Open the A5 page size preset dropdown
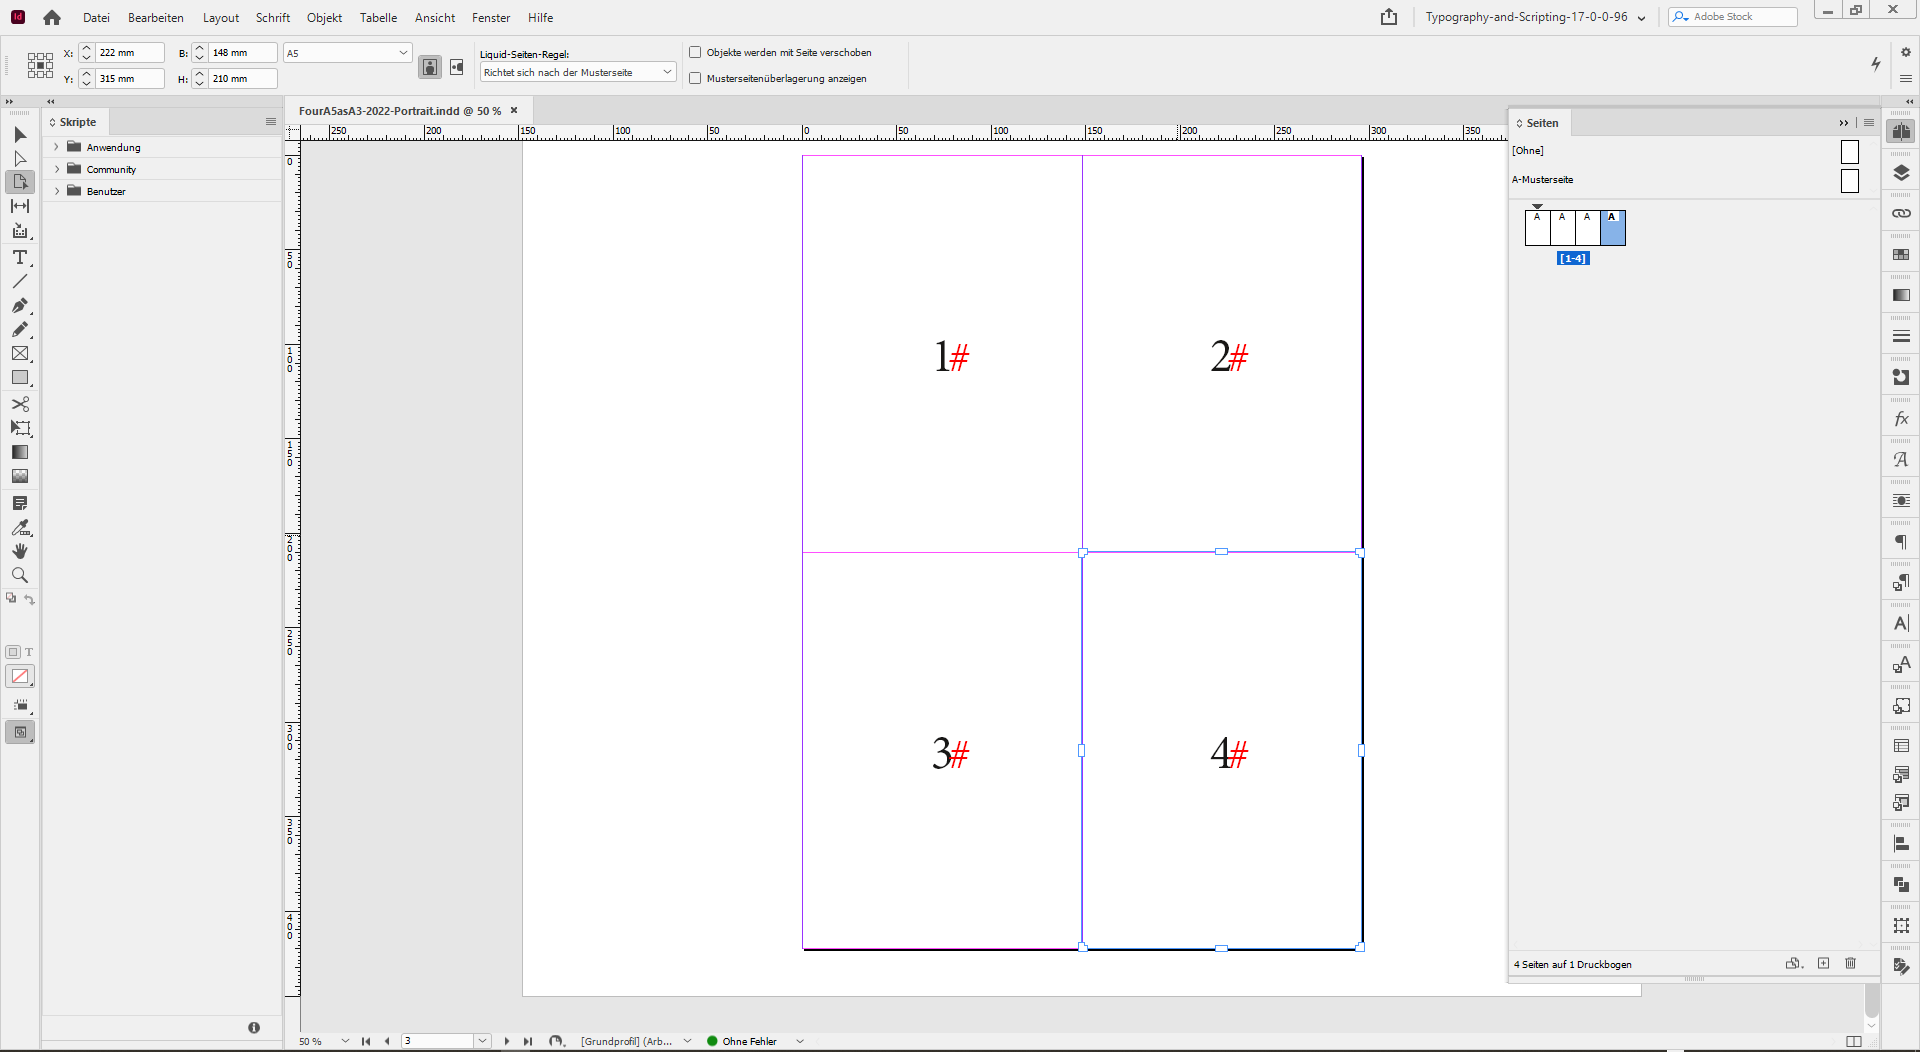 [x=346, y=52]
